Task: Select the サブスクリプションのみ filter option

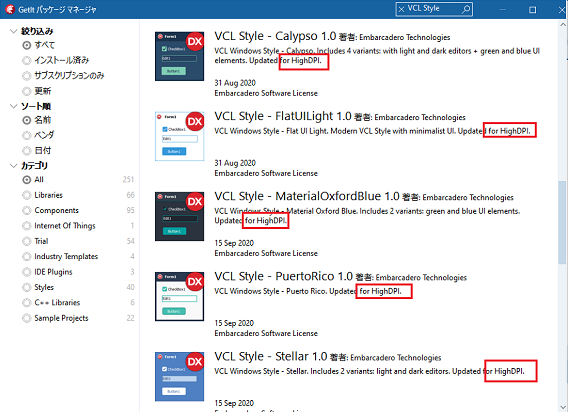Action: click(26, 76)
